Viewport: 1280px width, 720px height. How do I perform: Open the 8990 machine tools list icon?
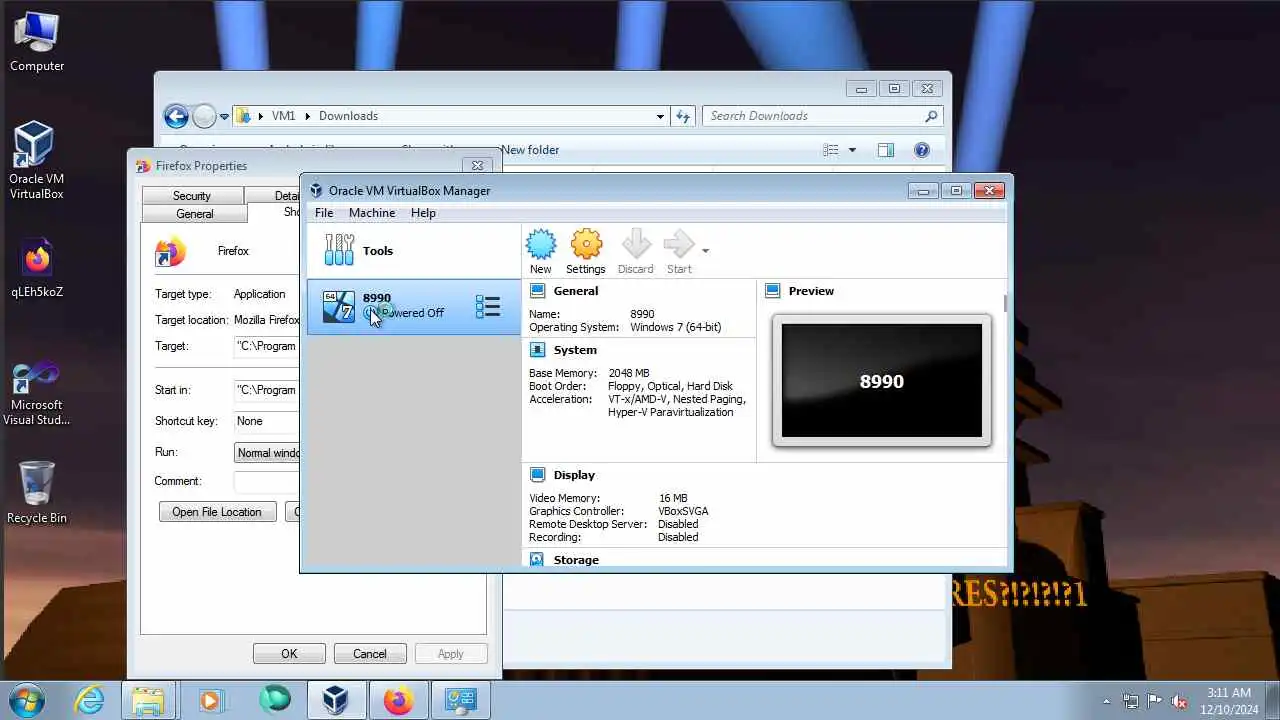pos(488,306)
